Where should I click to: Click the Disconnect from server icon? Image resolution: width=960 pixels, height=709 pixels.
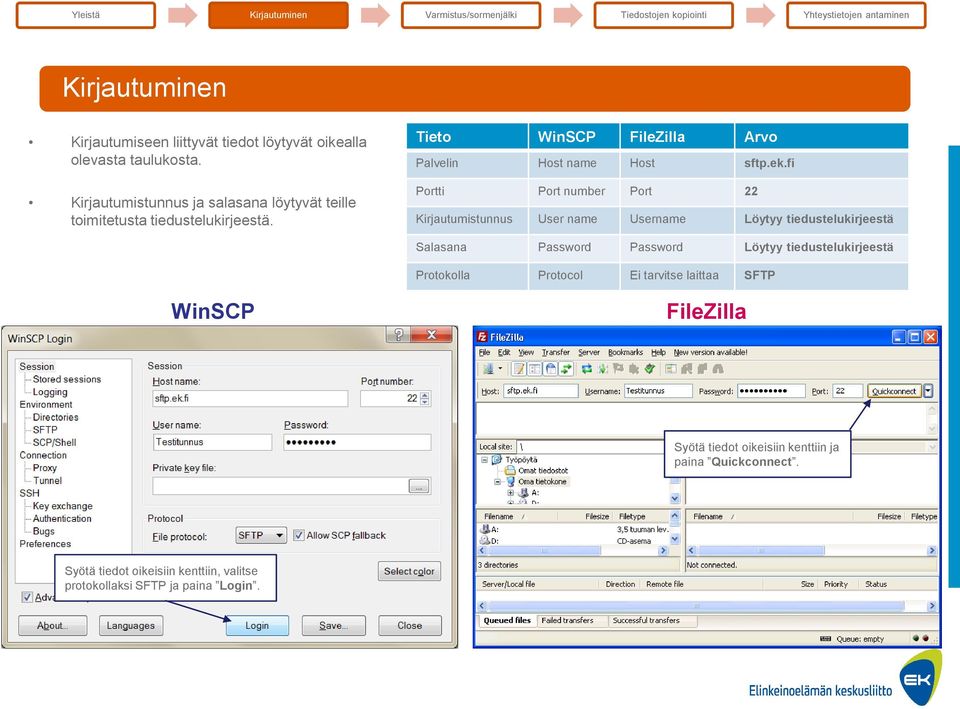[x=634, y=369]
